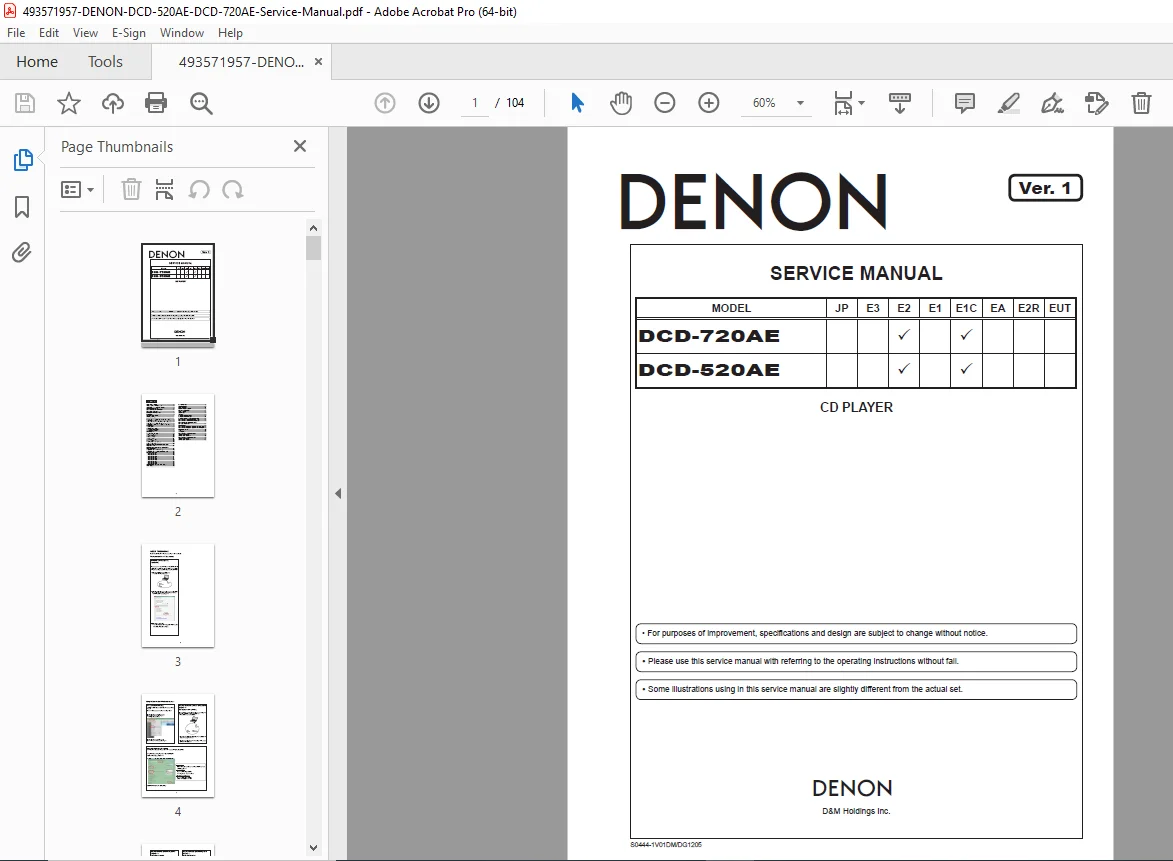This screenshot has height=861, width=1173.
Task: Rotate pages clockwise
Action: click(233, 190)
